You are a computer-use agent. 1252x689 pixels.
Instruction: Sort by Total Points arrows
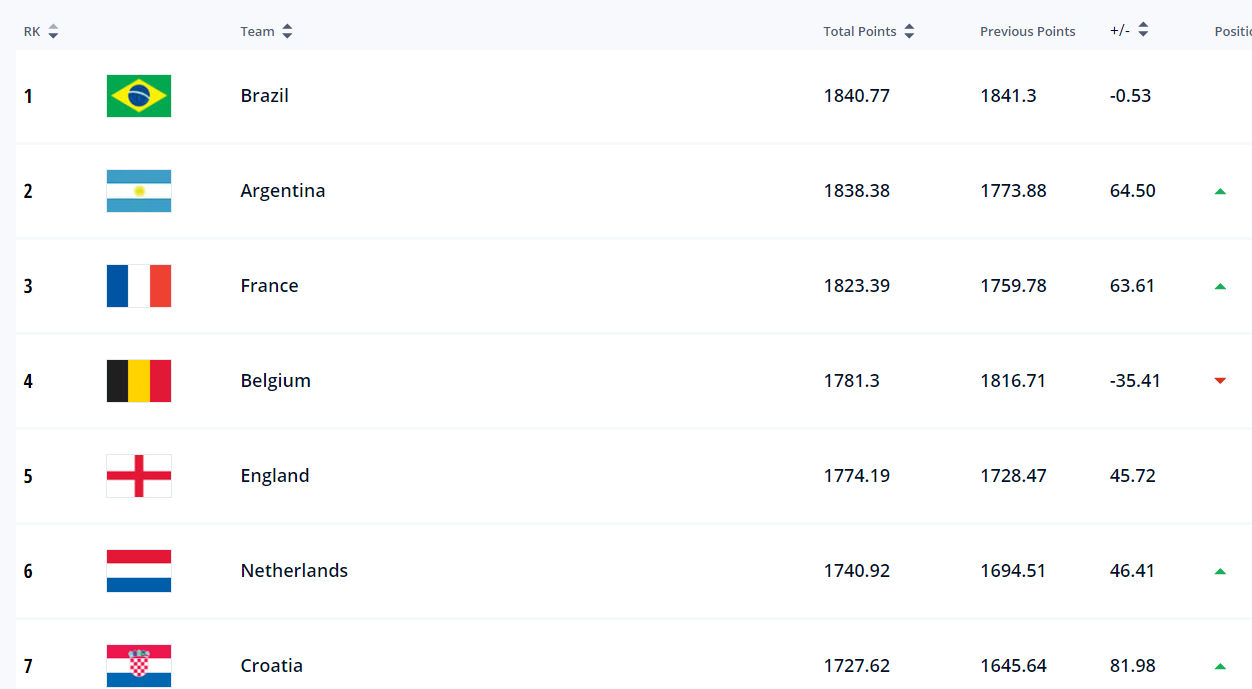coord(909,32)
